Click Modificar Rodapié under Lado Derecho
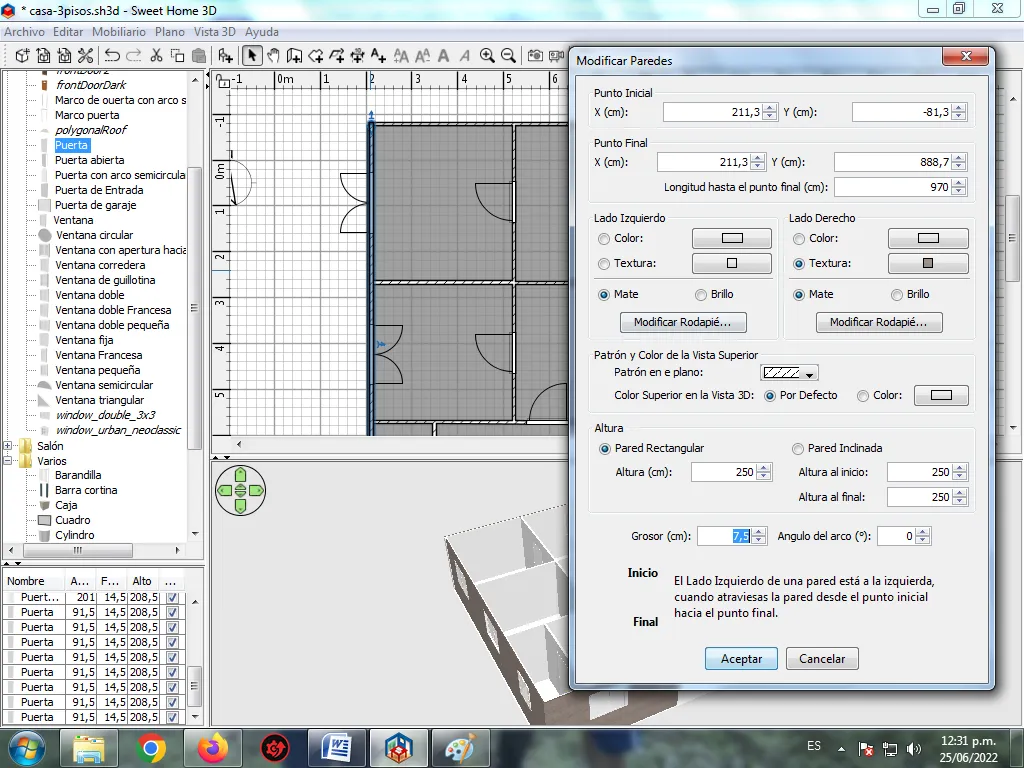Screen dimensions: 1024x768 (x=879, y=322)
